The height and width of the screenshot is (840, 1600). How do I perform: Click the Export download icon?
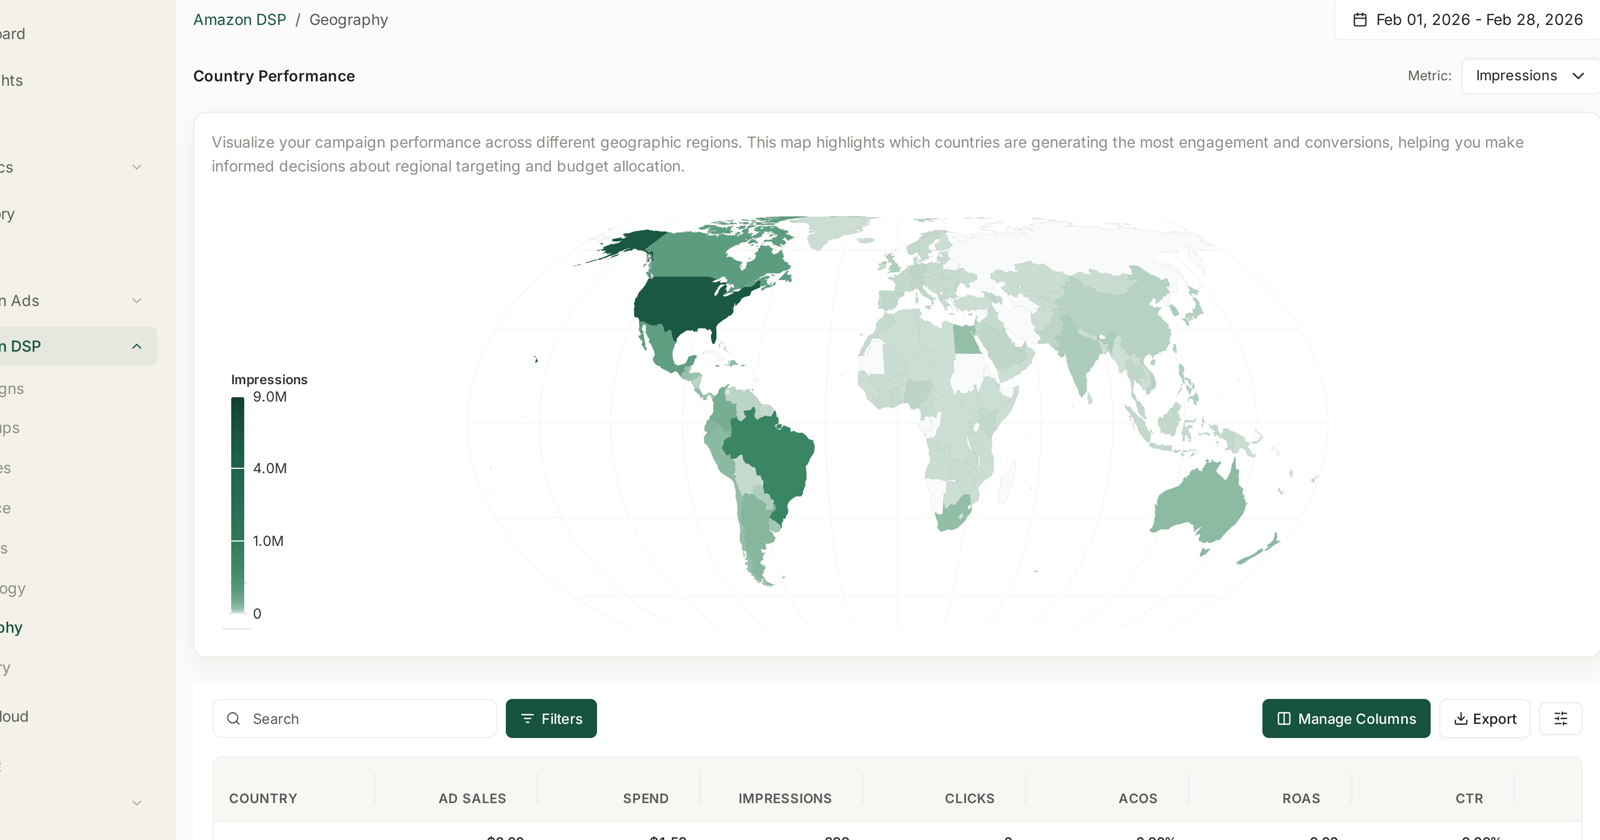[x=1461, y=719]
